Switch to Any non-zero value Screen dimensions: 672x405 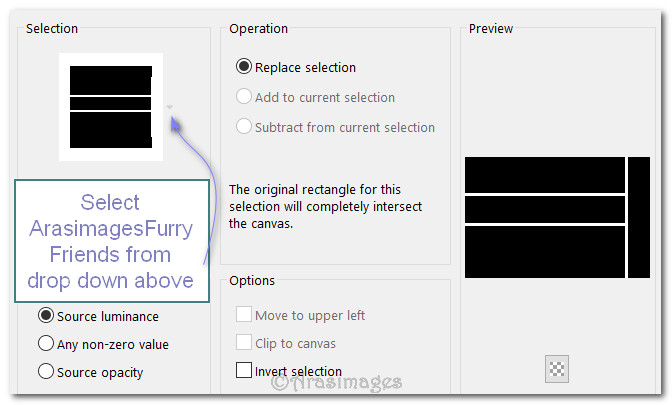point(46,343)
